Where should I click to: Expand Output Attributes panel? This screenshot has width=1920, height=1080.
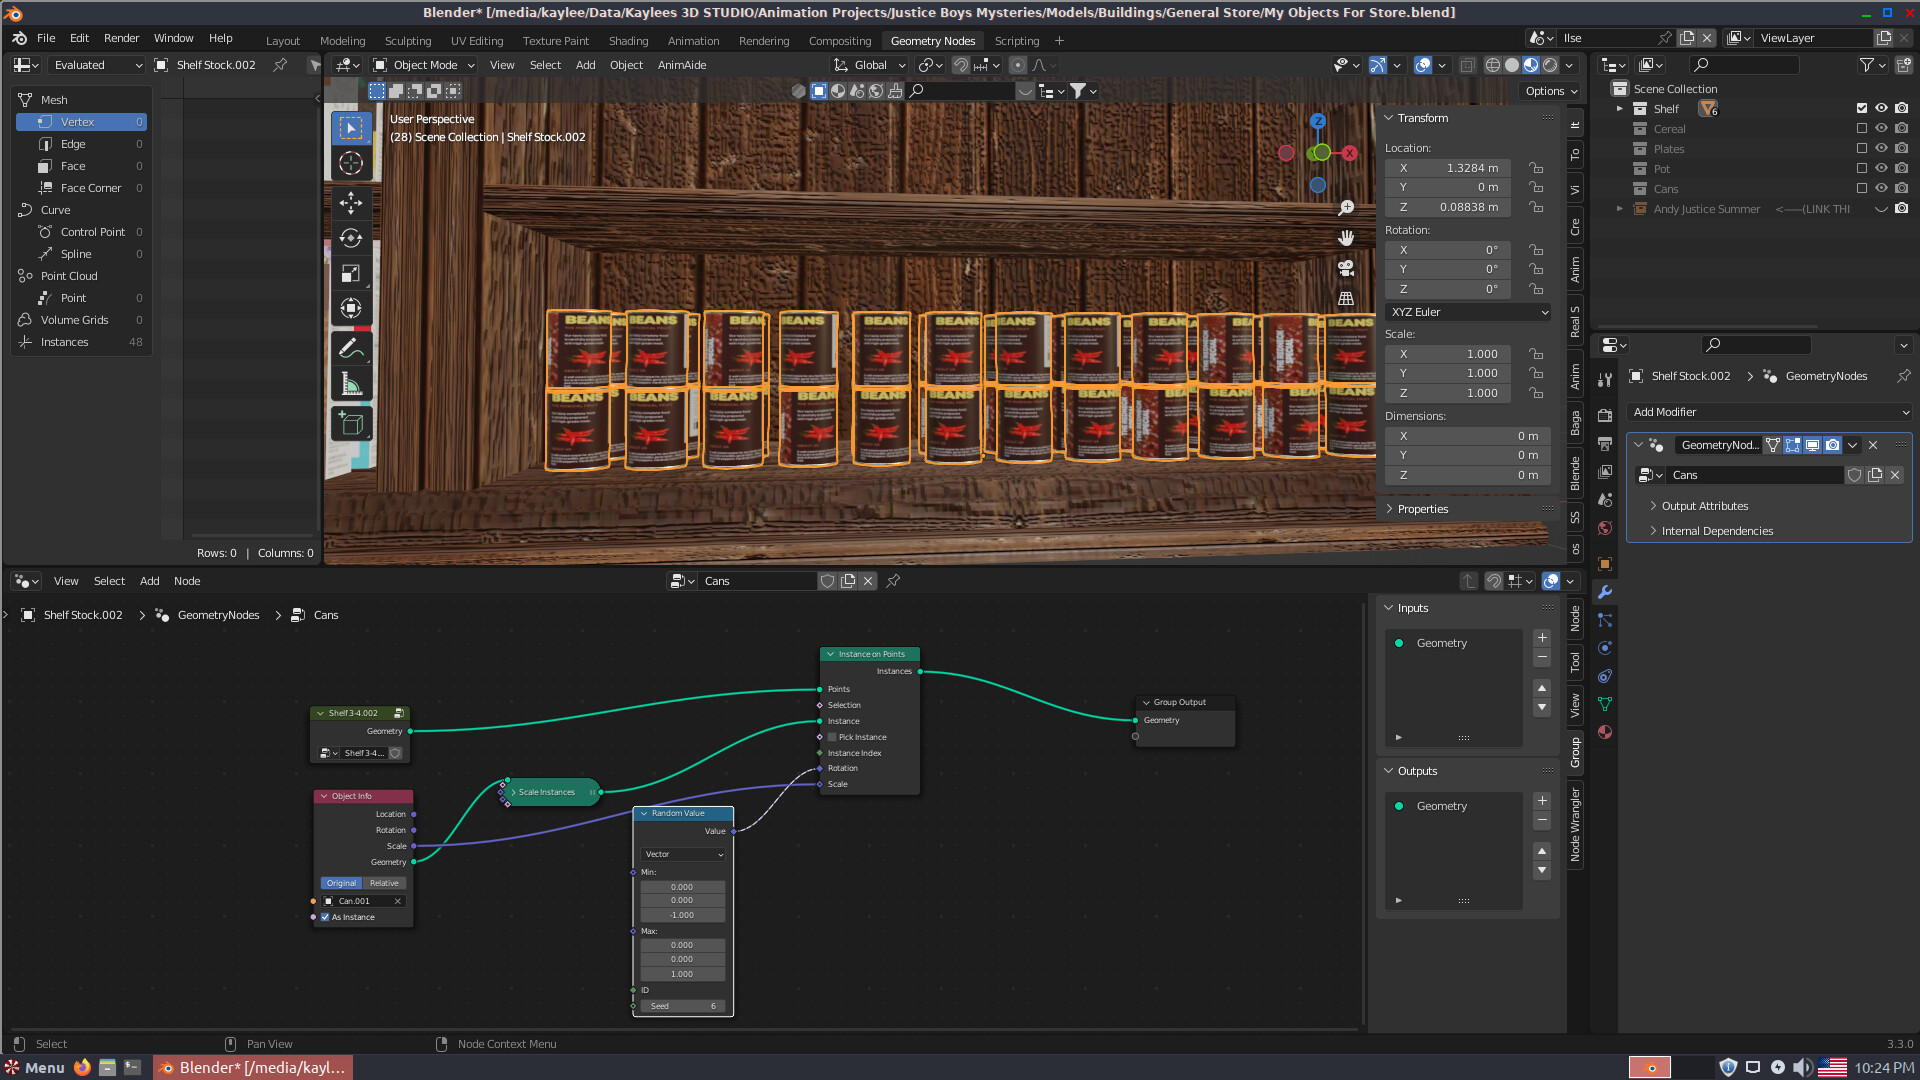(1704, 506)
